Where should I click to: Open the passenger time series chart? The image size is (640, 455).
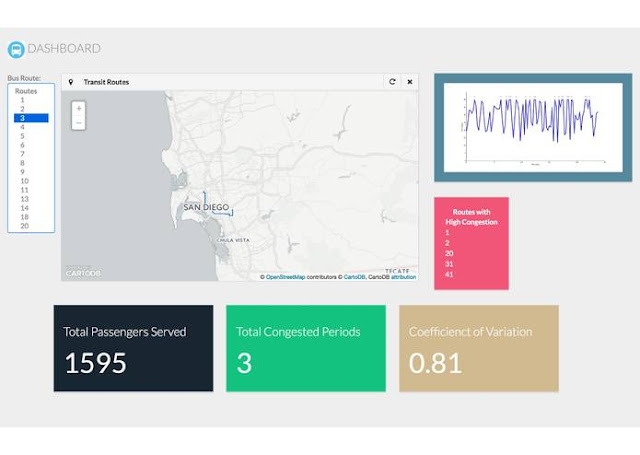point(533,128)
